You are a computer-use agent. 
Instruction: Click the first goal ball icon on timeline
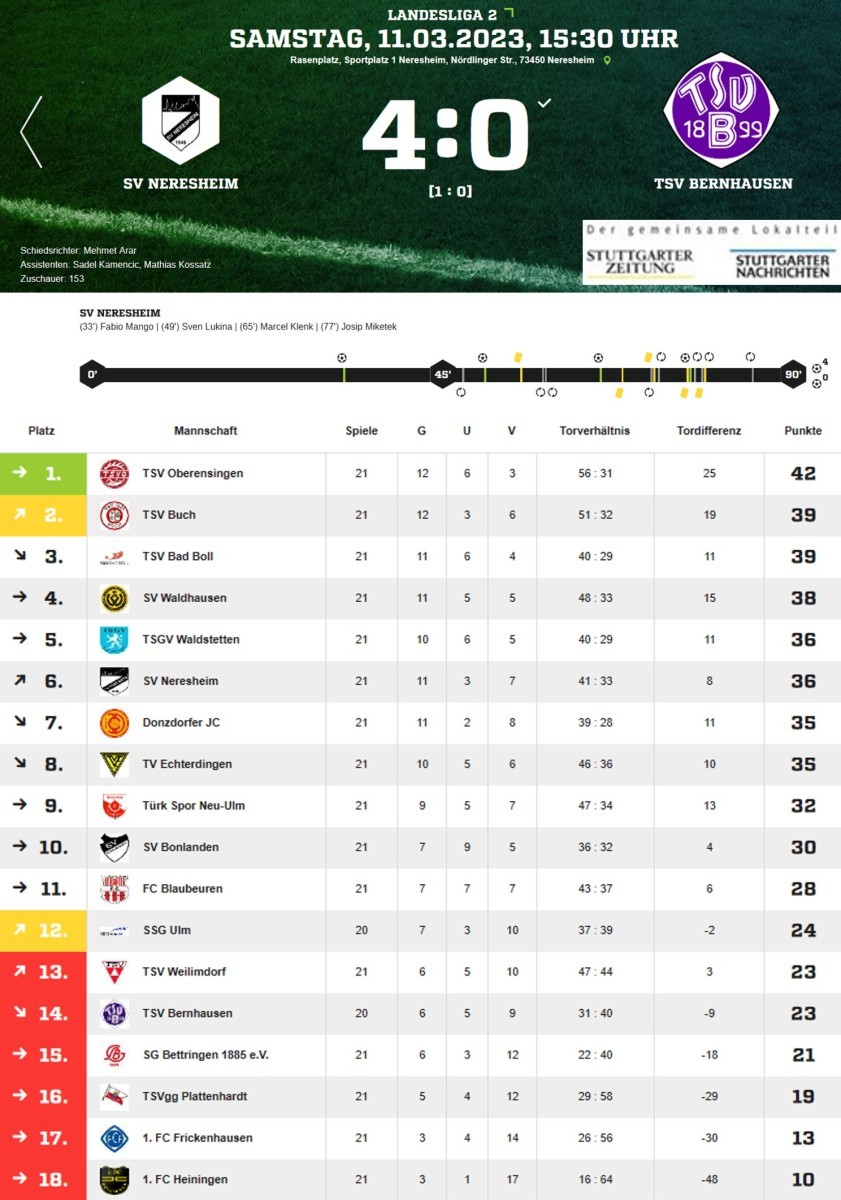pos(342,357)
